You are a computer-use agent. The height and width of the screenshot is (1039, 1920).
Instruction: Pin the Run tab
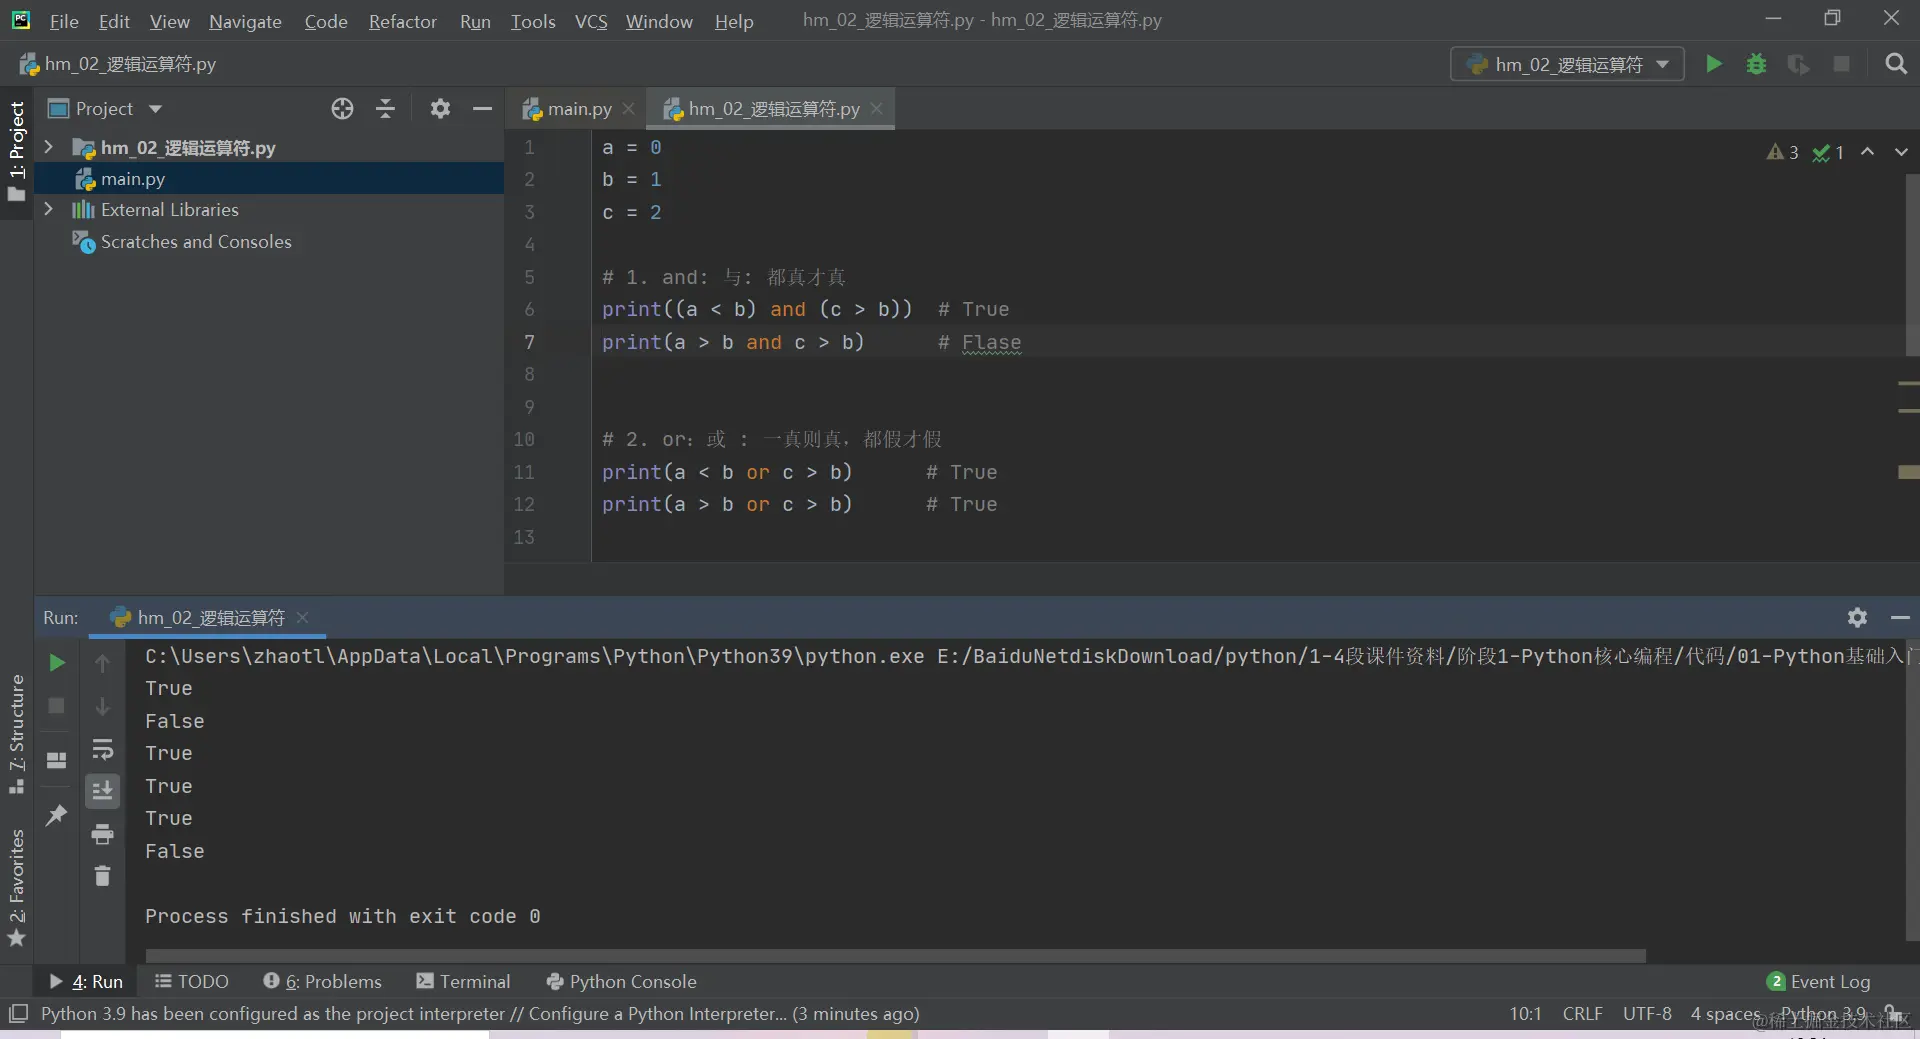pyautogui.click(x=57, y=815)
